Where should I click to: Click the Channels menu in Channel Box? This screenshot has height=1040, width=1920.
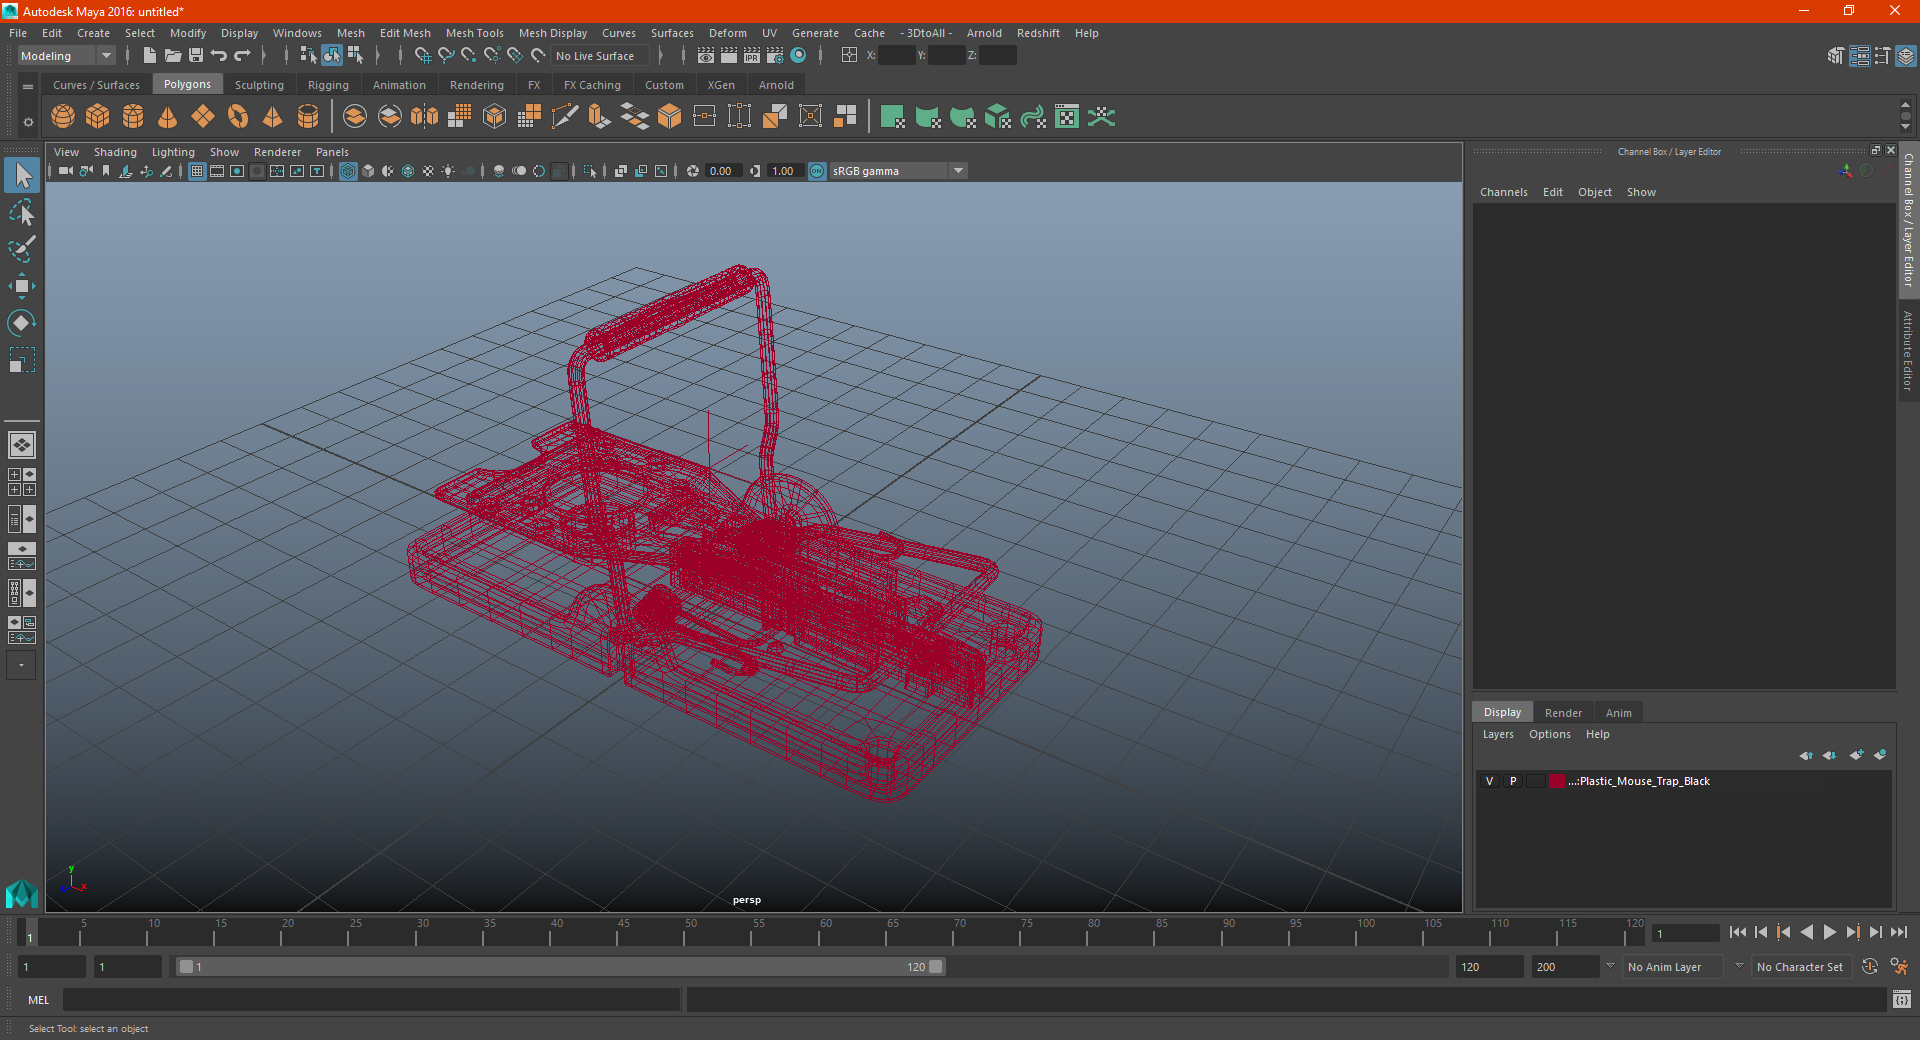[1503, 192]
